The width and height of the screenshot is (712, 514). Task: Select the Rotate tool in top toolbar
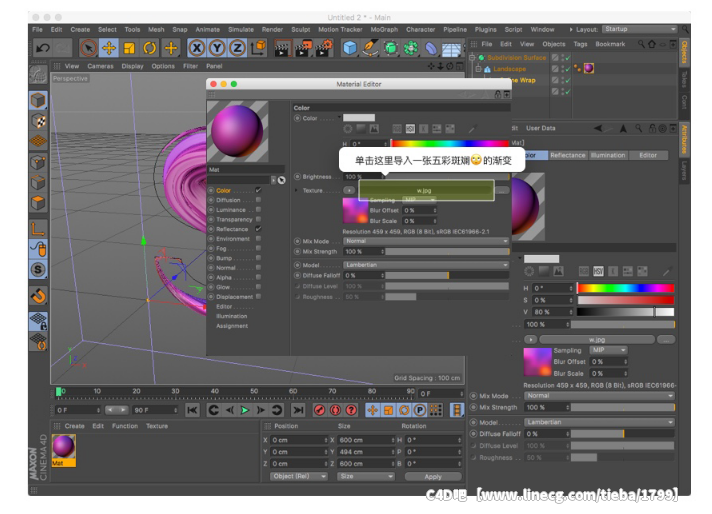click(150, 48)
